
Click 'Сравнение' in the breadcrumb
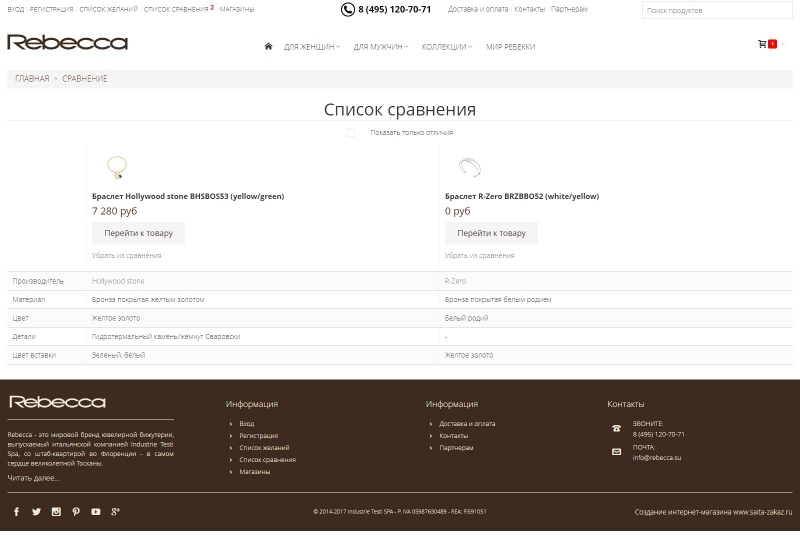point(85,79)
